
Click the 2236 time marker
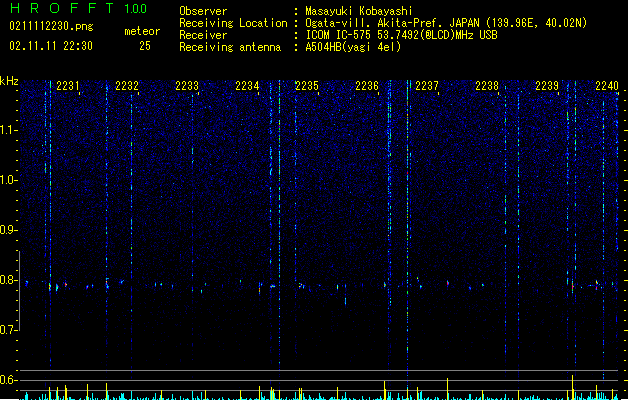pos(367,86)
